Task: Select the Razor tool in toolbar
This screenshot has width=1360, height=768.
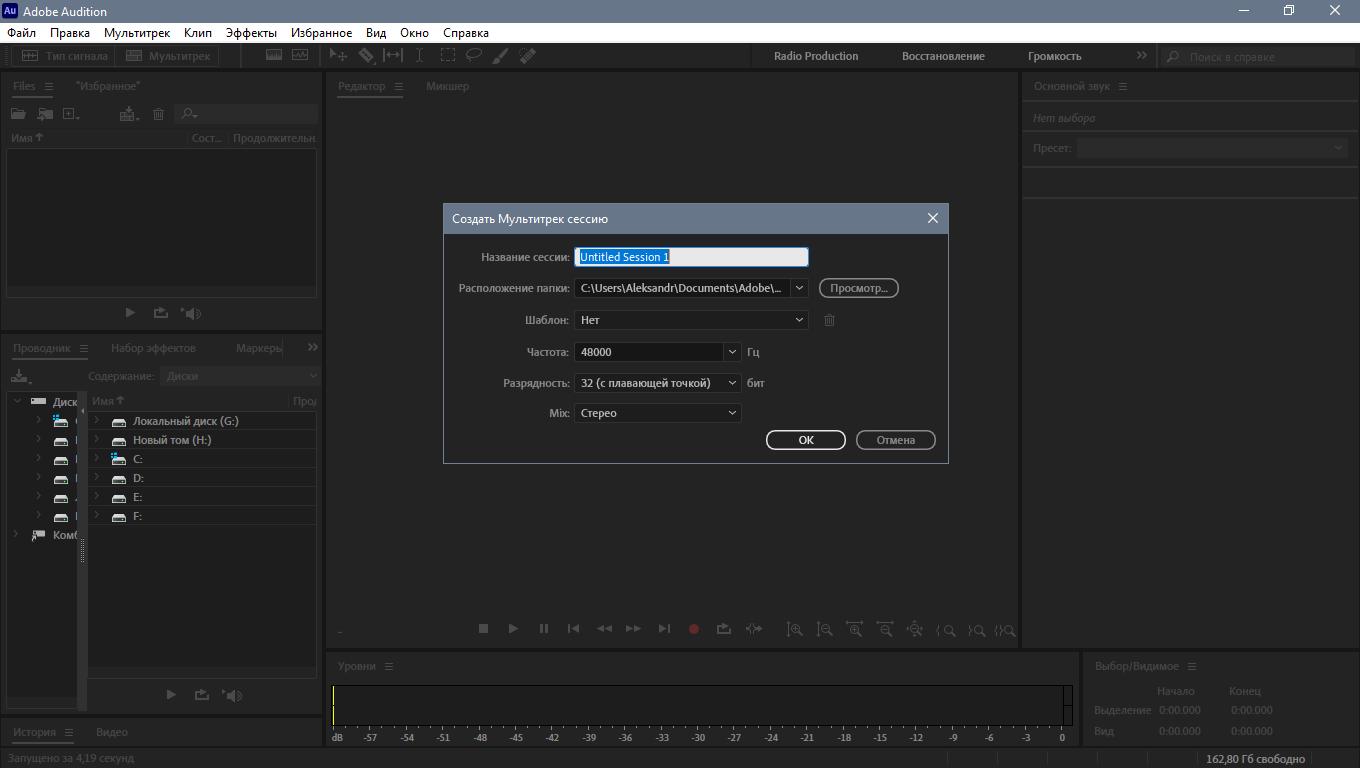Action: [366, 56]
